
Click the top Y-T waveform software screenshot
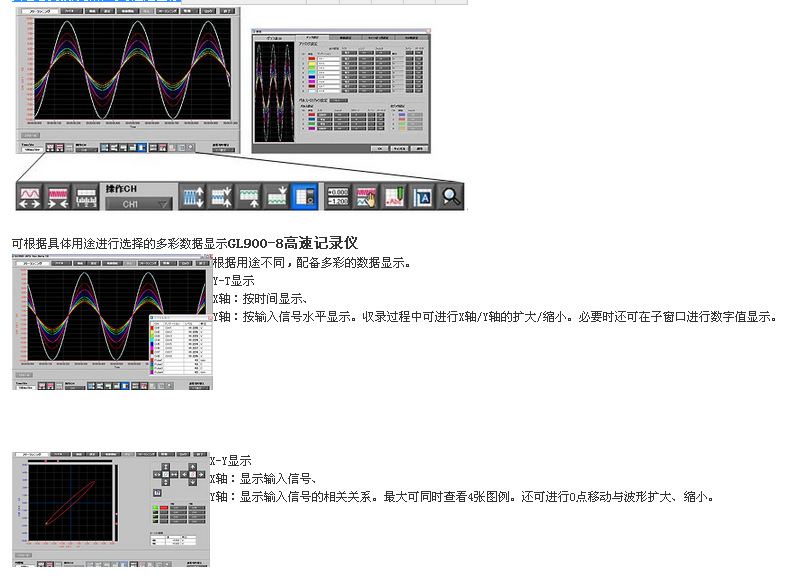(128, 81)
